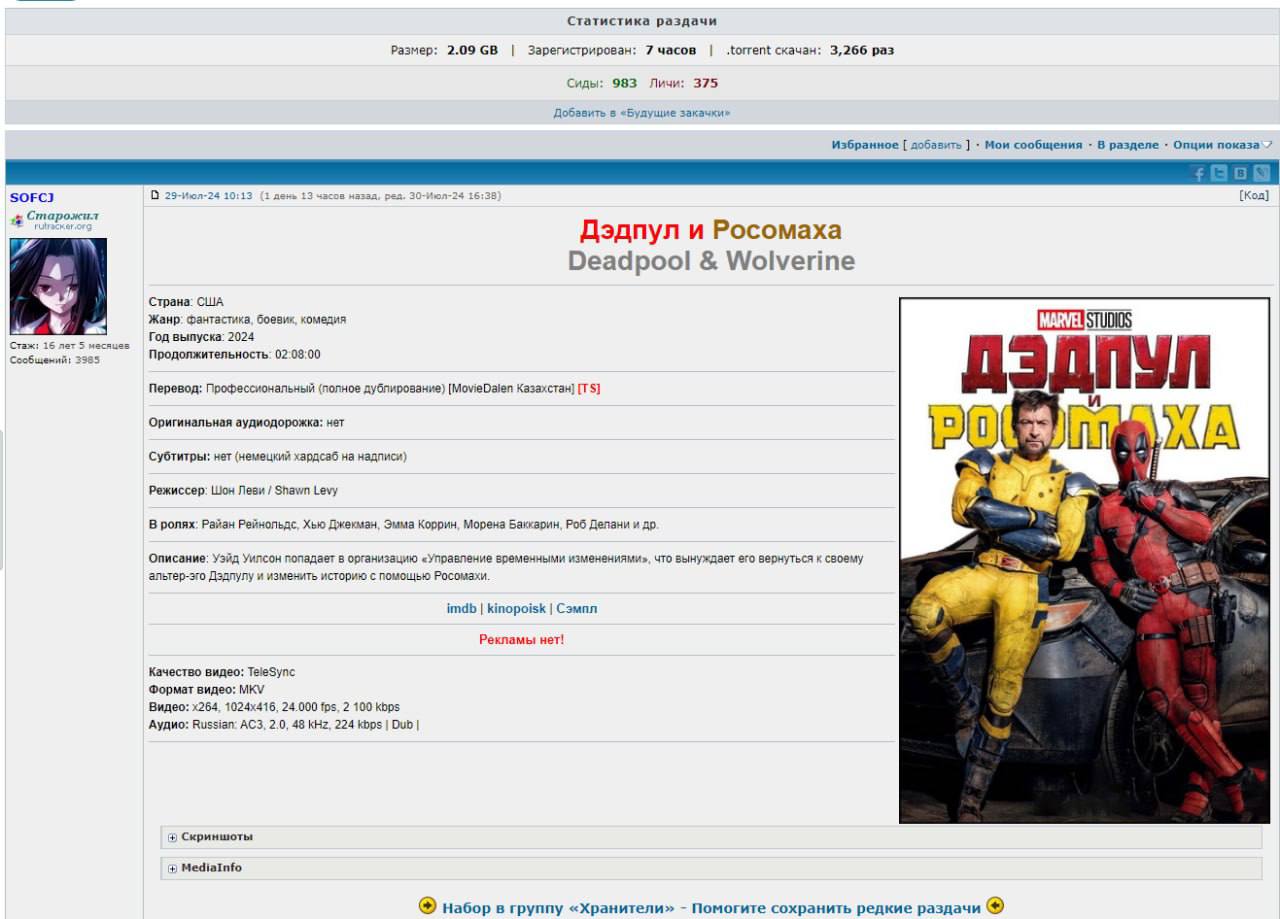Viewport: 1280px width, 919px height.
Task: Click the Facebook share icon
Action: 1199,173
